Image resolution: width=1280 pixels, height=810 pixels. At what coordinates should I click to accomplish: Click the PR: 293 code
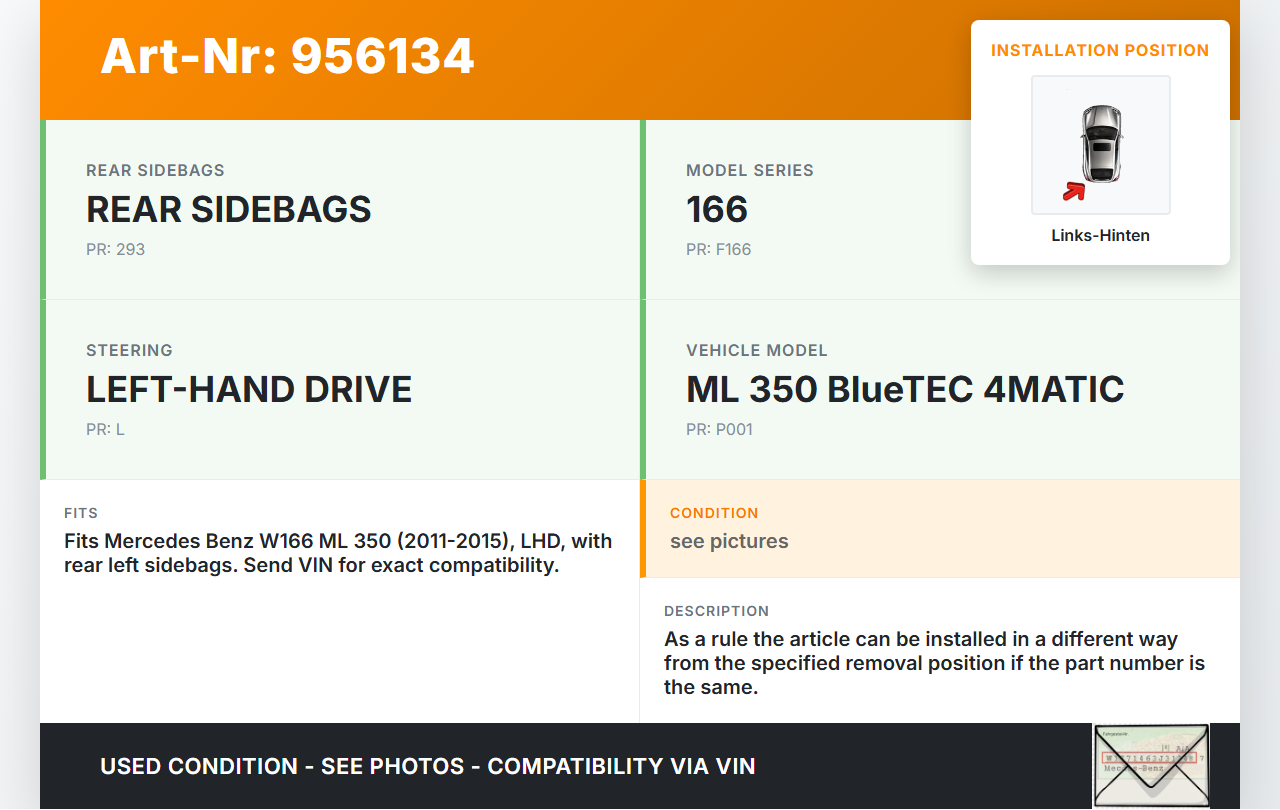coord(116,249)
